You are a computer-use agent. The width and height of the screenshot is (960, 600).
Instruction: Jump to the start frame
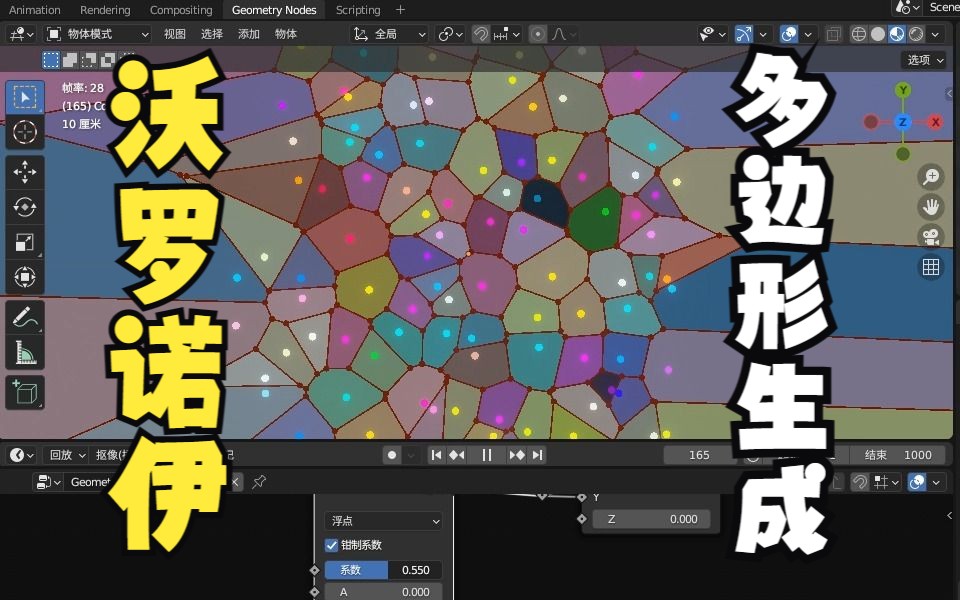[x=436, y=455]
